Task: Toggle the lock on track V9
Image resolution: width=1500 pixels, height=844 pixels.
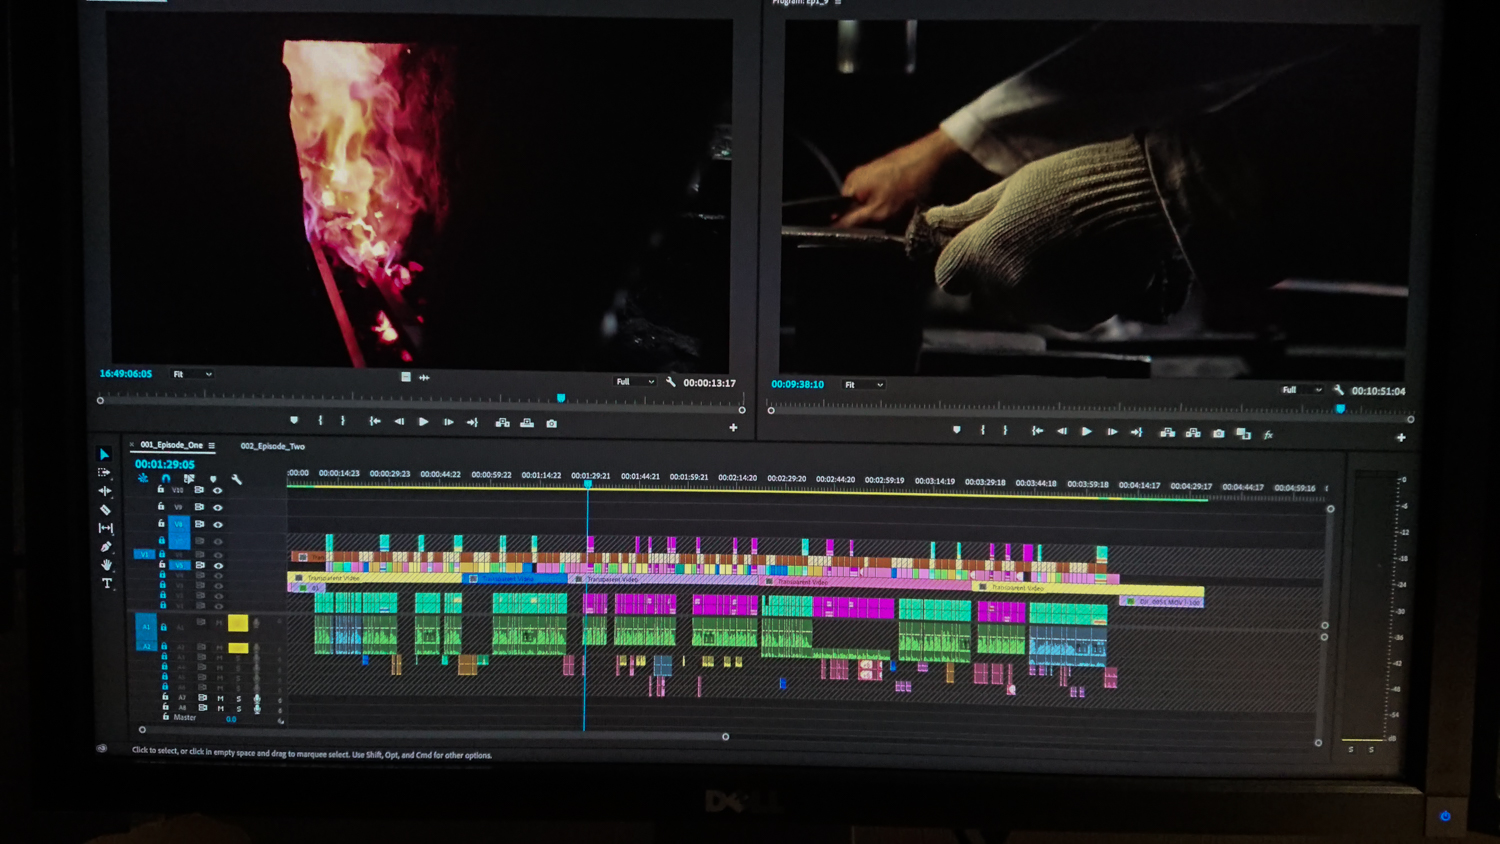Action: 161,507
